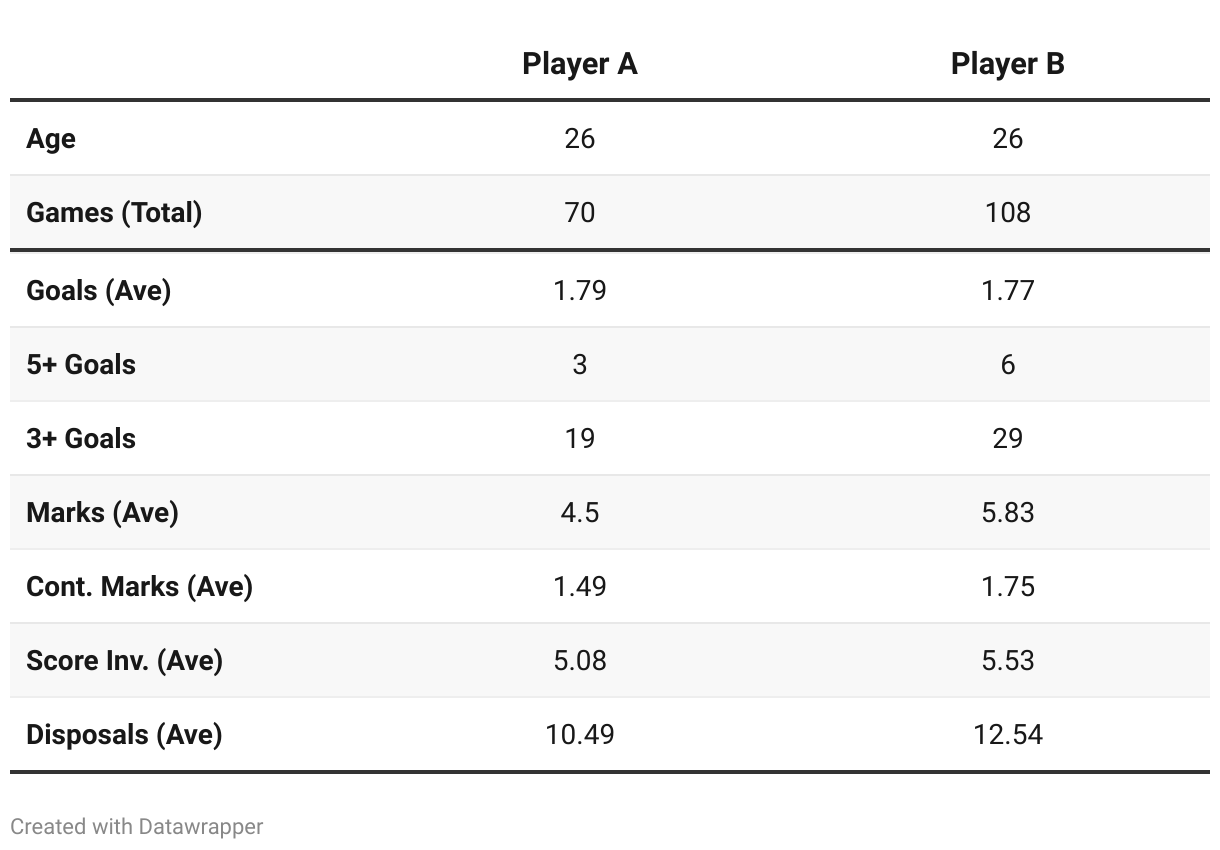Select Player B's goals average 1.77

tap(1007, 290)
